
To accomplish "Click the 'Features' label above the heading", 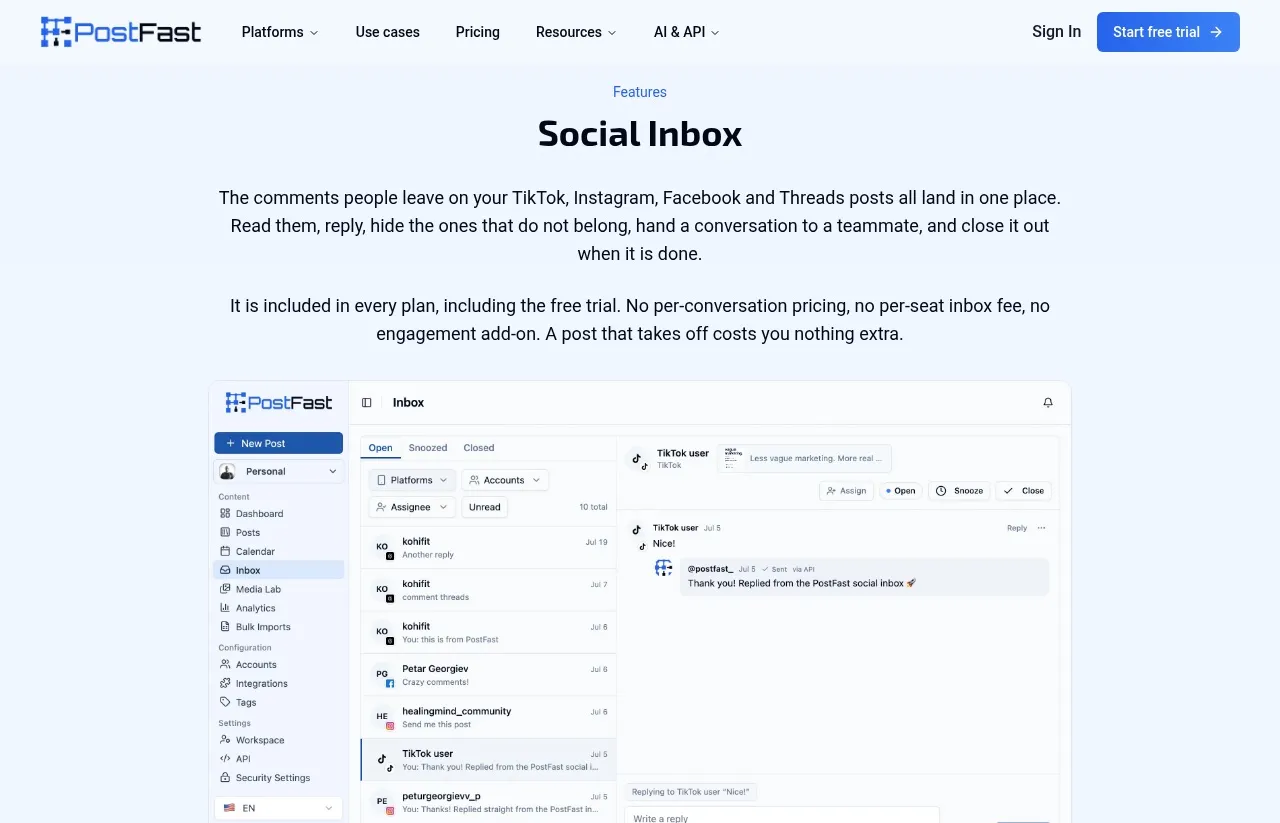I will (x=640, y=92).
